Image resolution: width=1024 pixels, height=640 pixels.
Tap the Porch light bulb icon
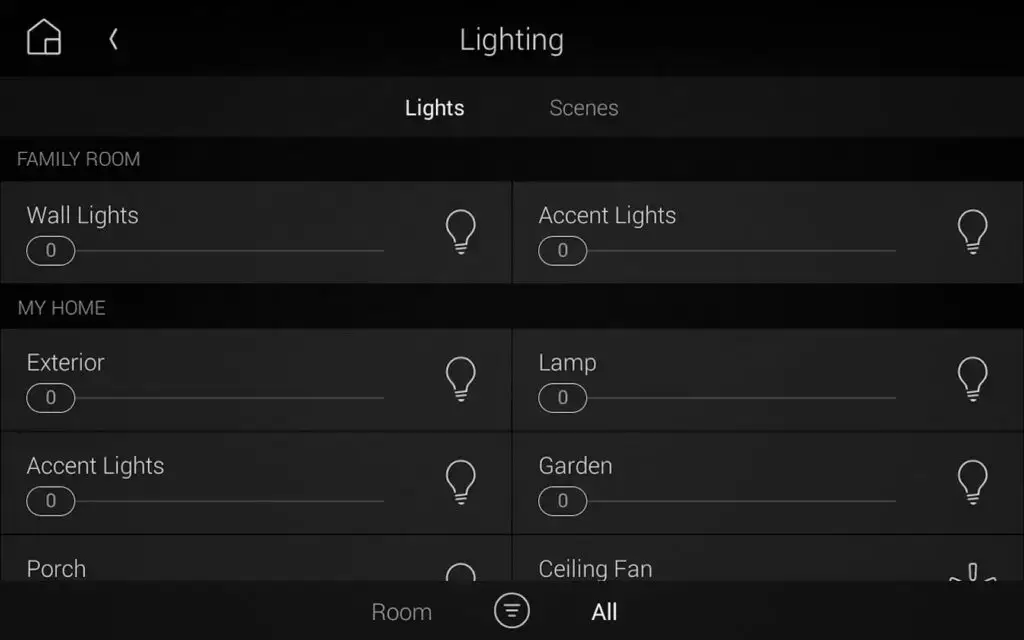coord(460,578)
